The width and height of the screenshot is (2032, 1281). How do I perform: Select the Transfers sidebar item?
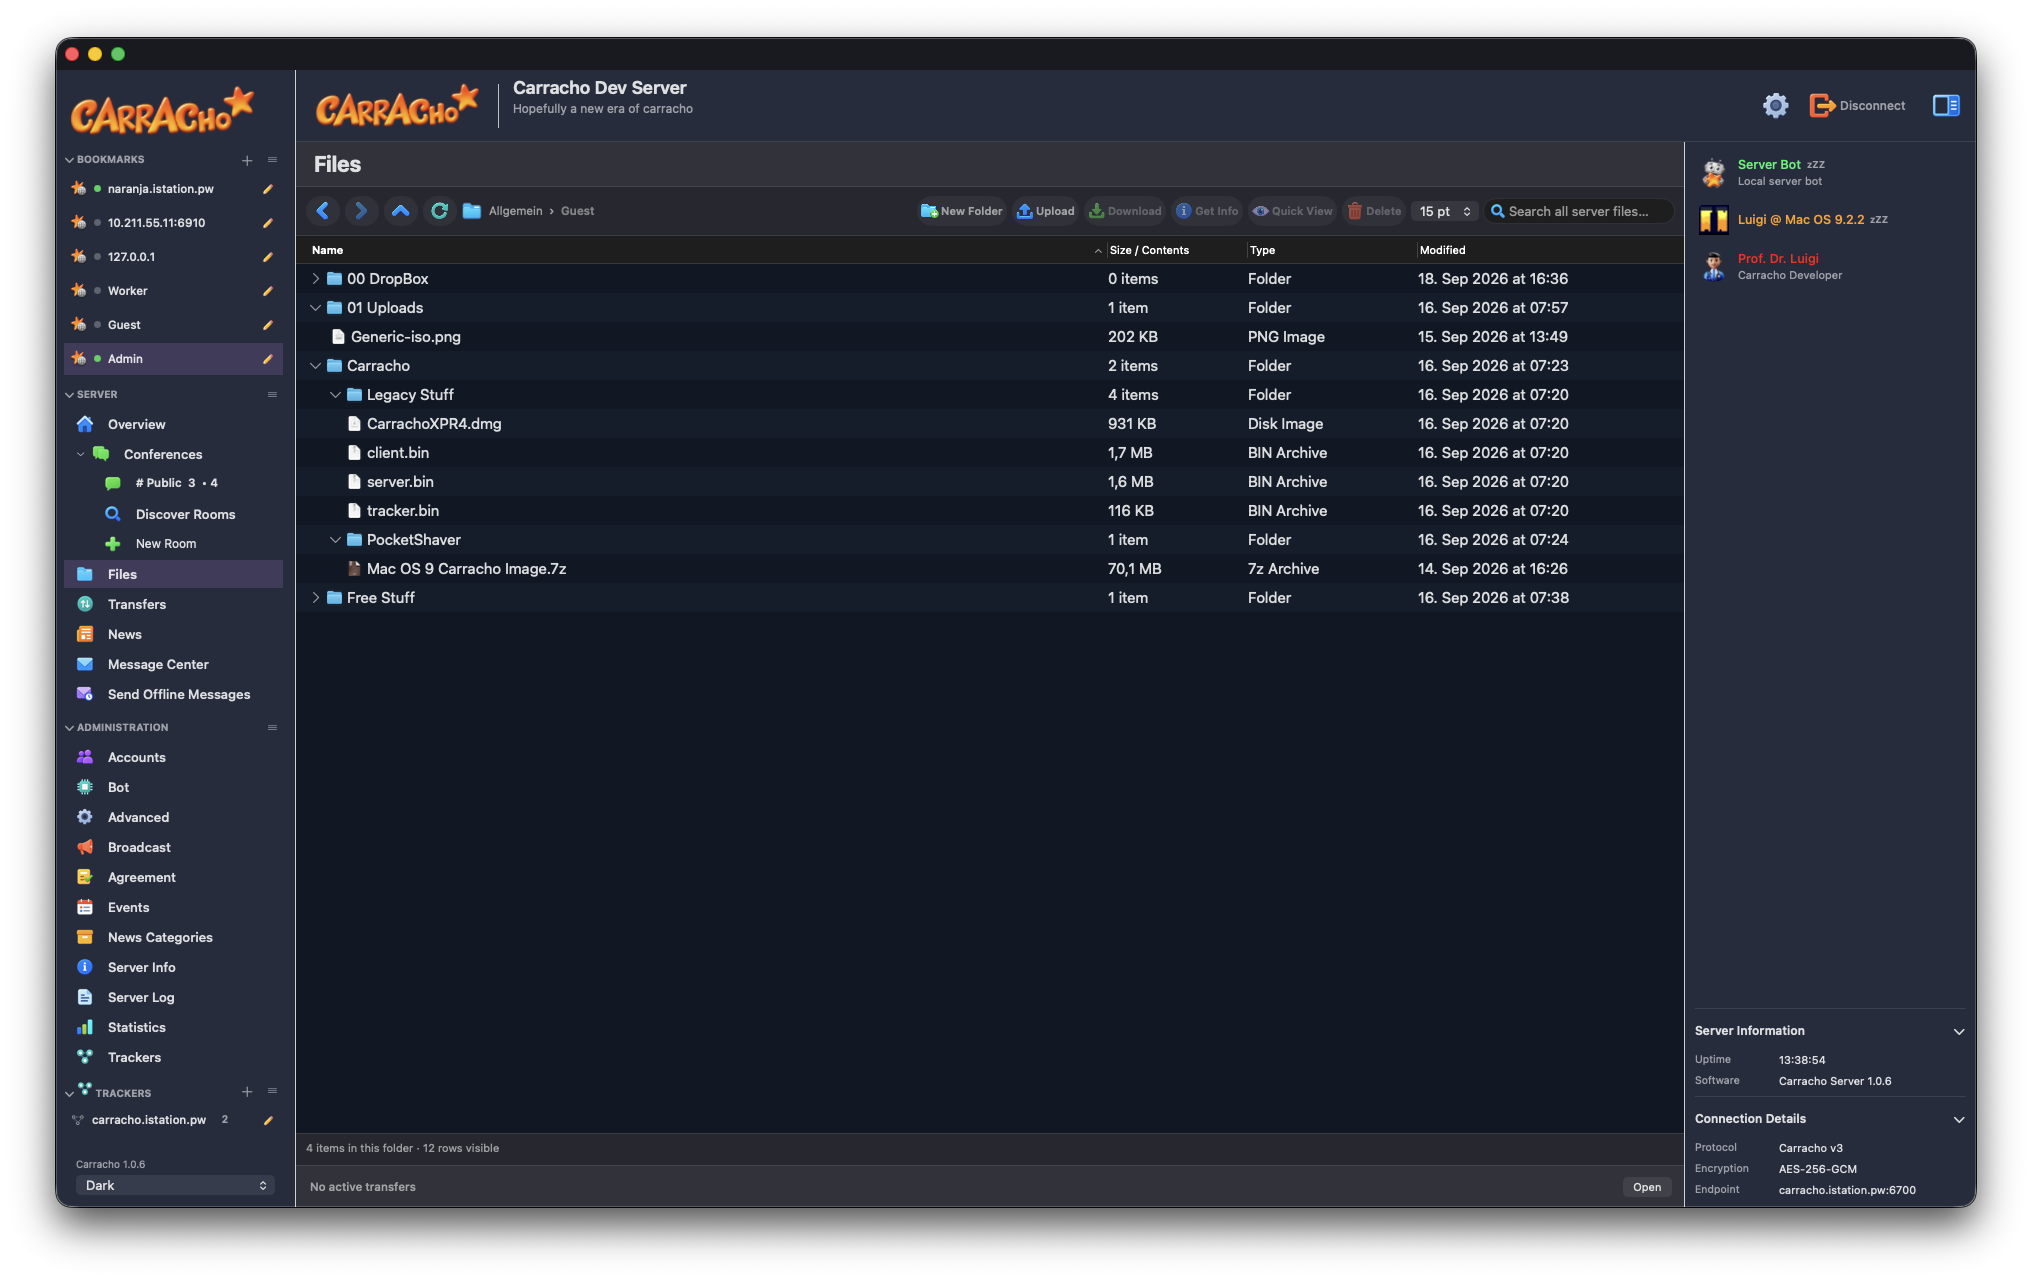pos(174,604)
